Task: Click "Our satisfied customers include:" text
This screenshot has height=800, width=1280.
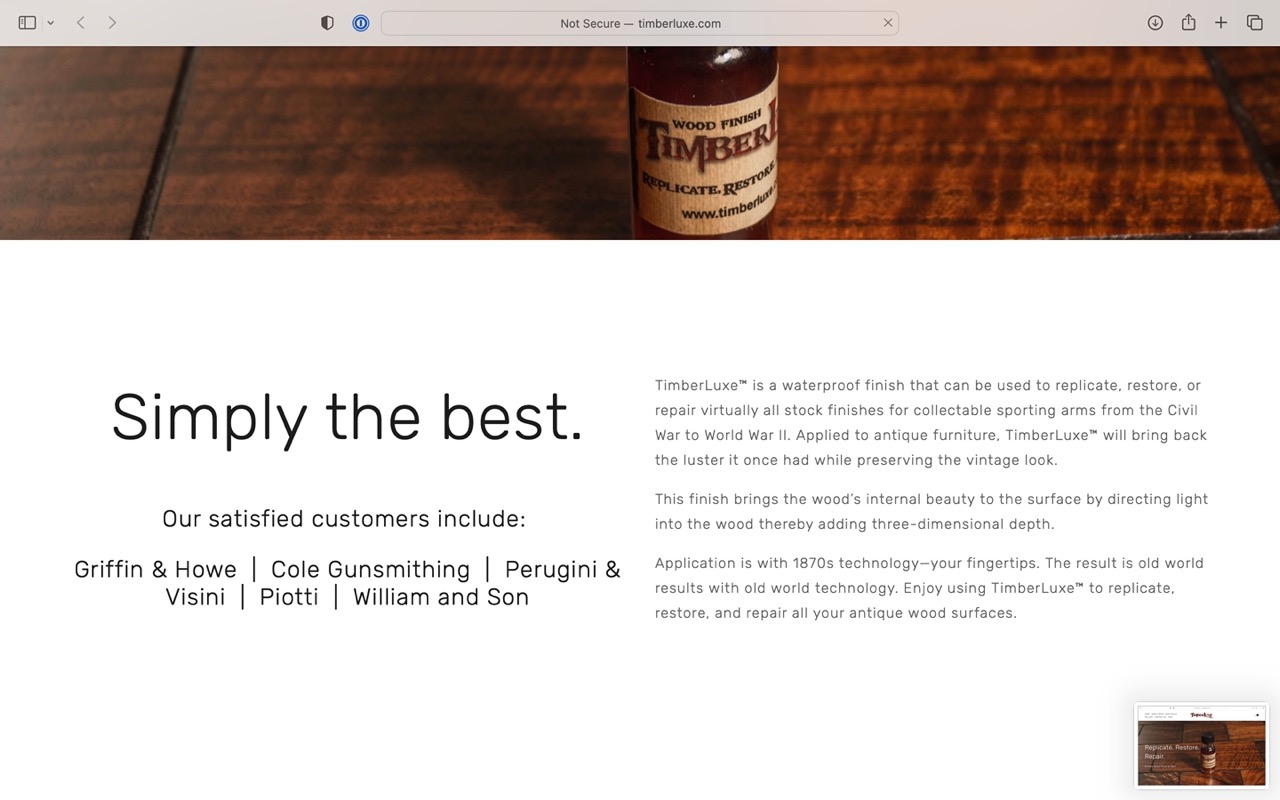Action: (x=344, y=519)
